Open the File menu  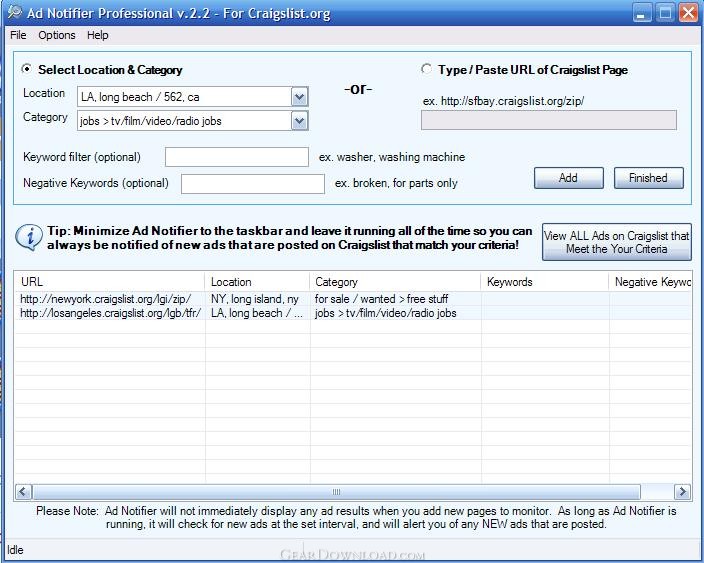tap(18, 35)
